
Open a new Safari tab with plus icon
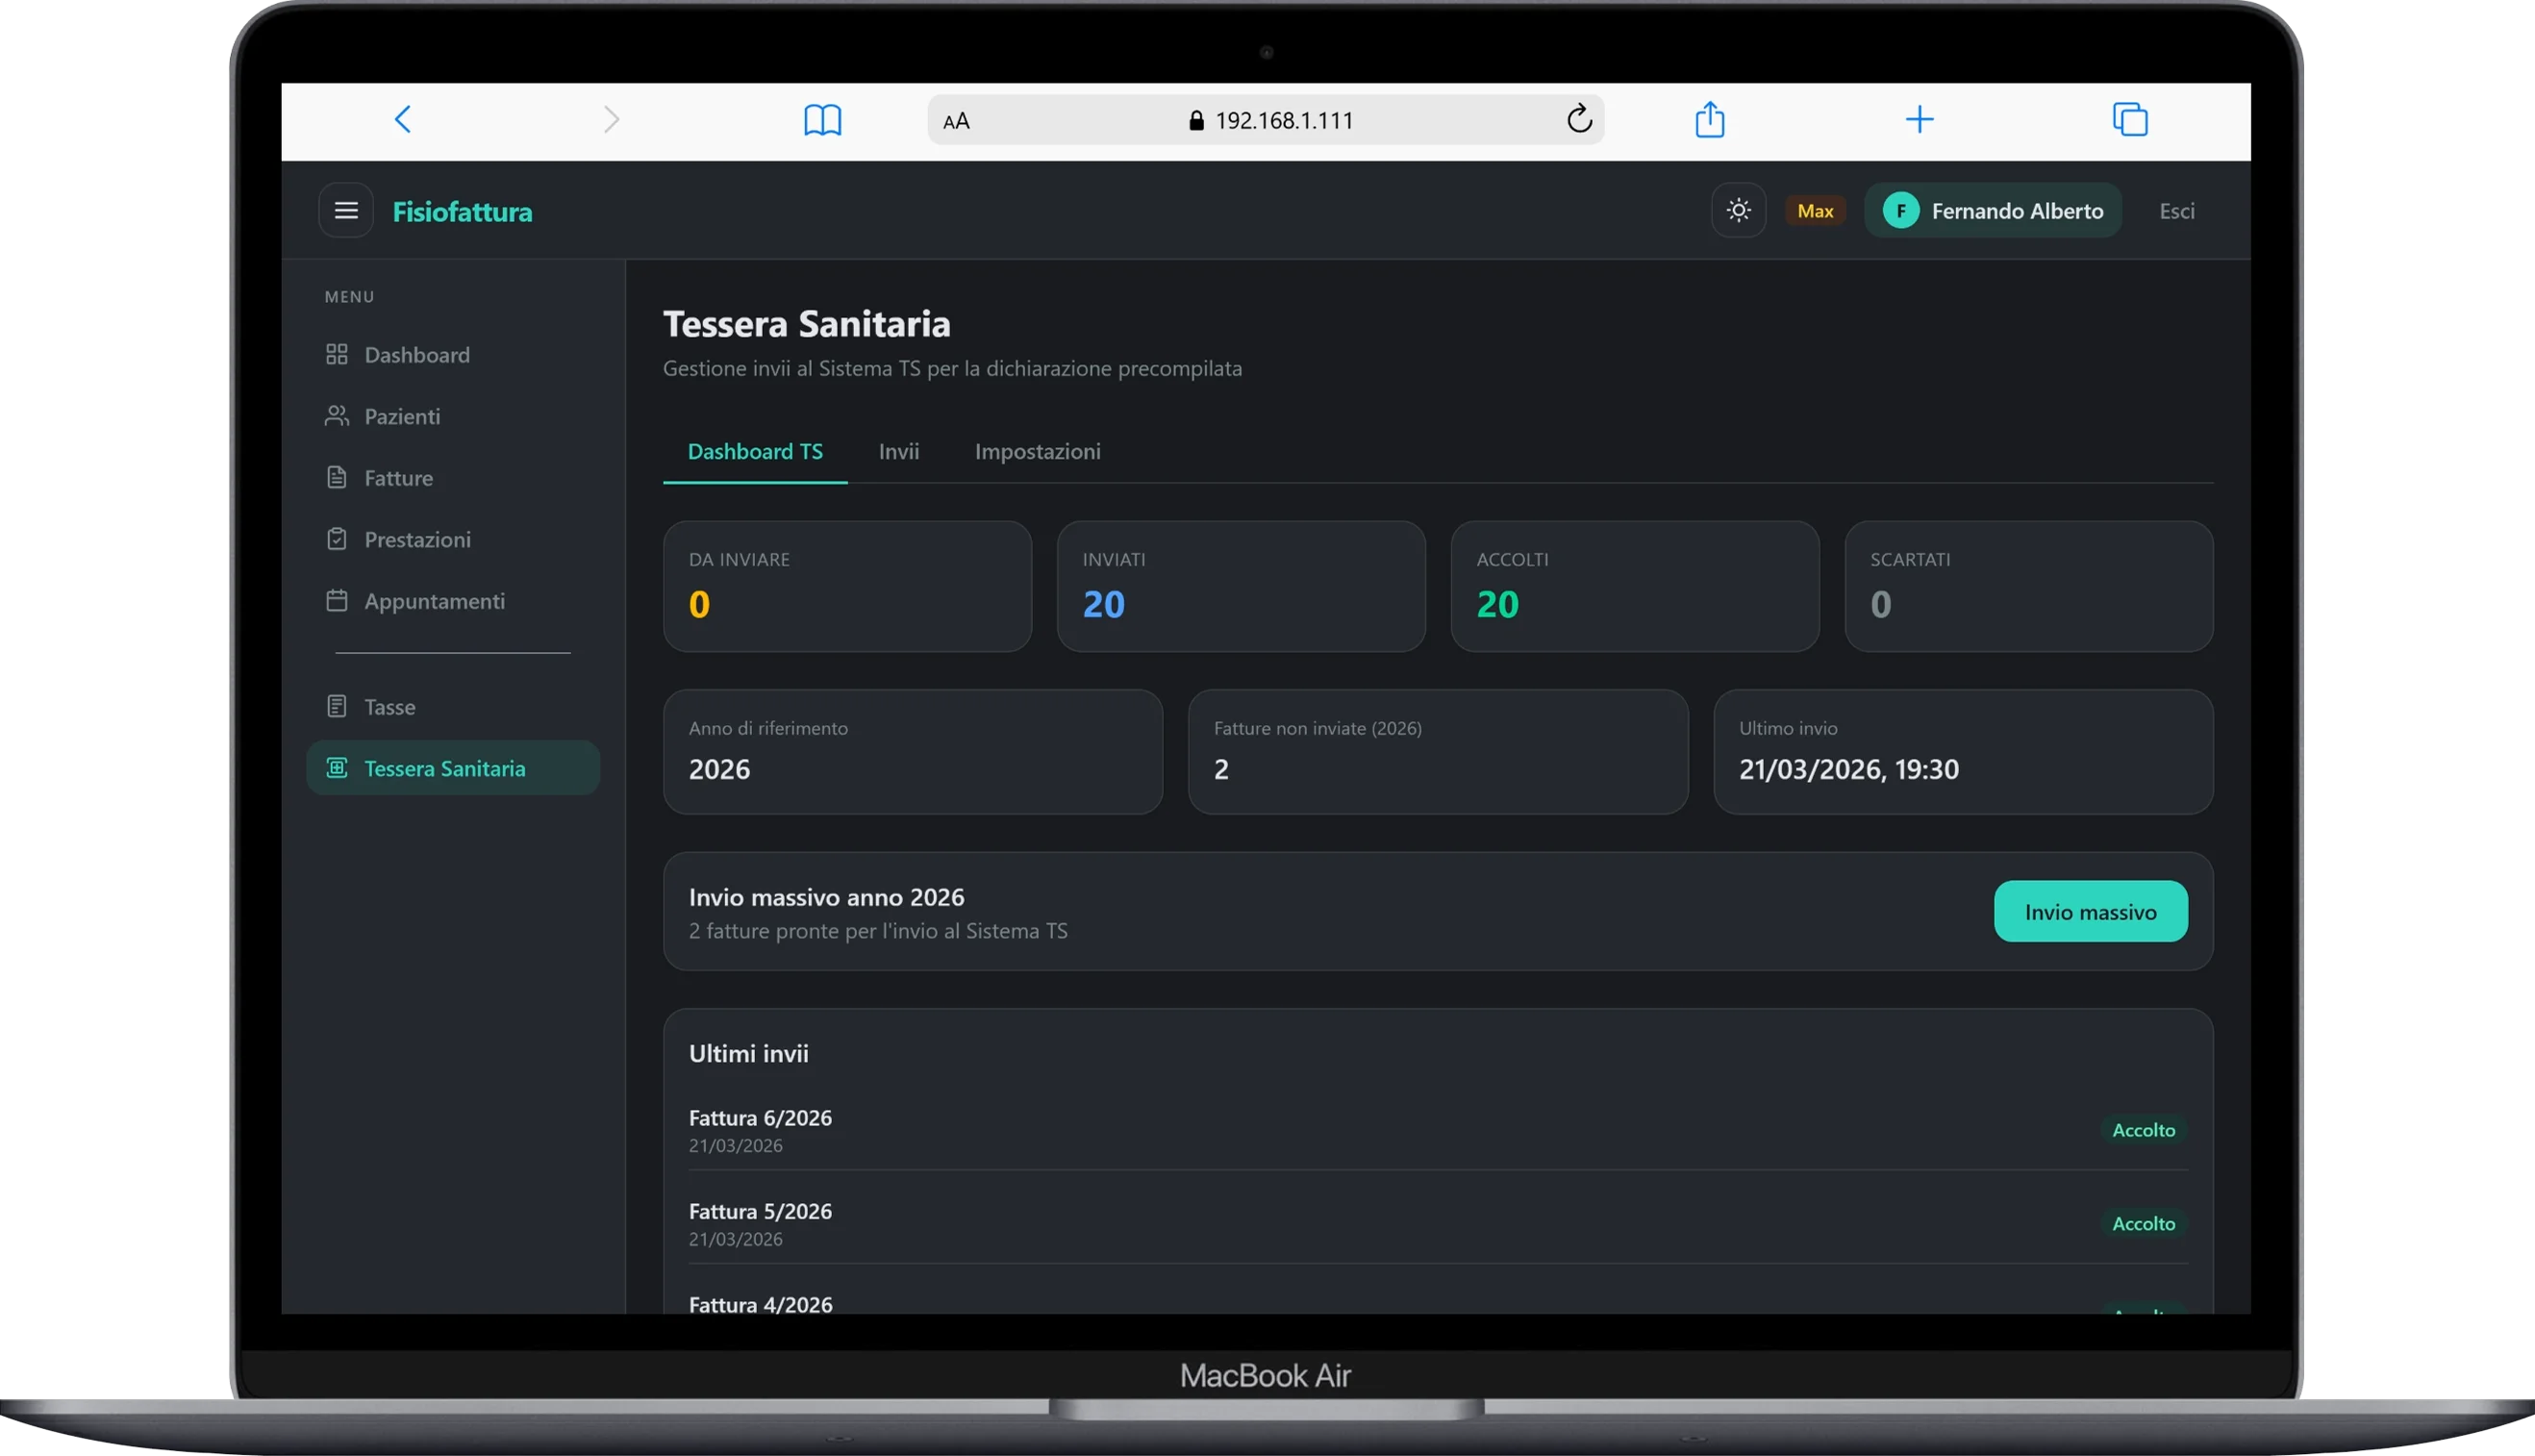[x=1920, y=119]
